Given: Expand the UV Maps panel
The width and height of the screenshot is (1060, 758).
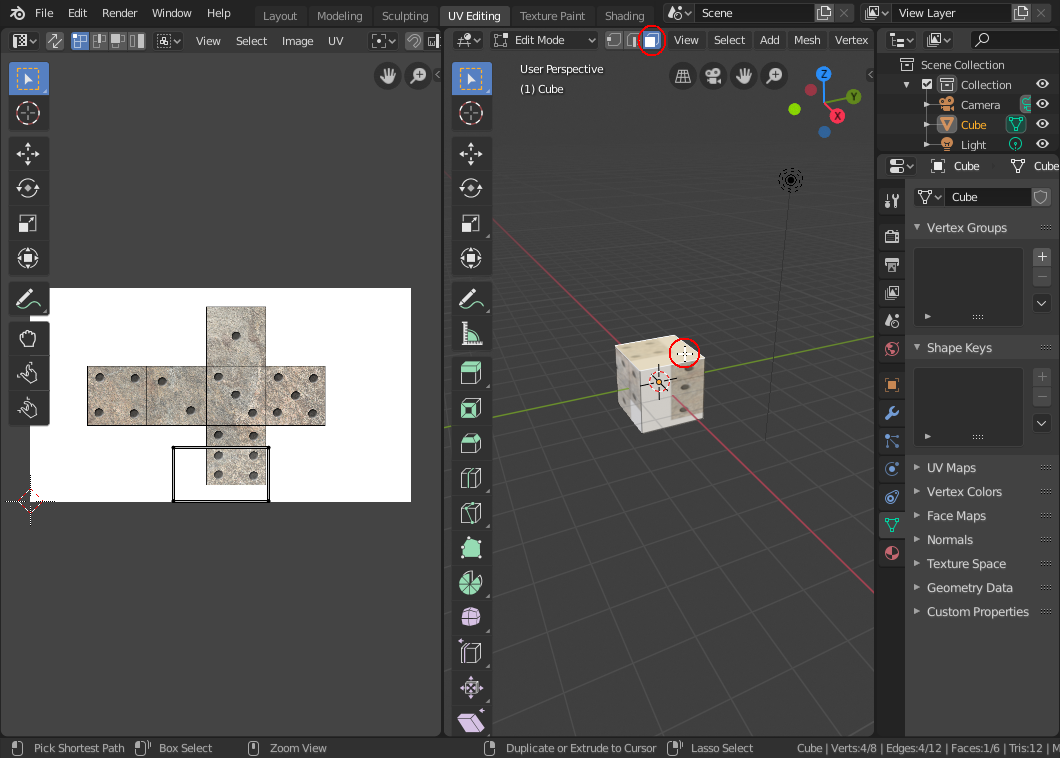Looking at the screenshot, I should click(951, 468).
